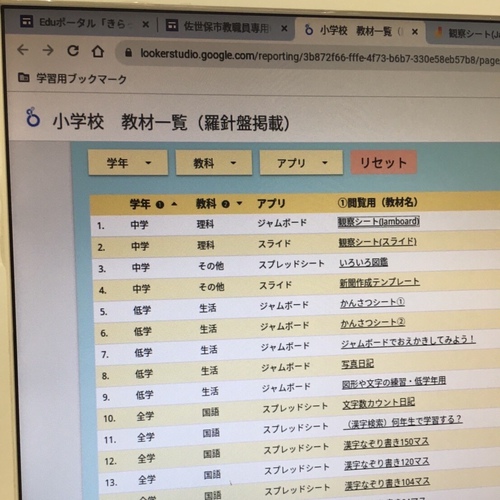500x500 pixels.
Task: Open the 新聞作成テンプレート link
Action: click(x=380, y=282)
